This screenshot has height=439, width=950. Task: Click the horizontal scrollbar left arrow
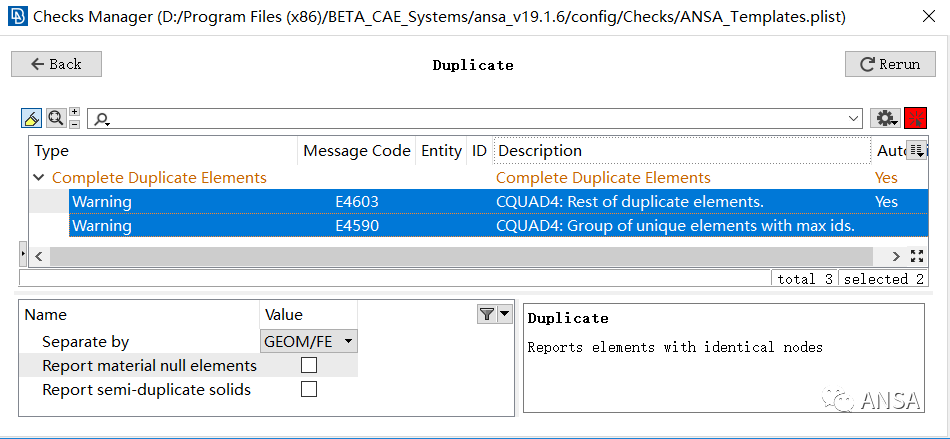[39, 256]
